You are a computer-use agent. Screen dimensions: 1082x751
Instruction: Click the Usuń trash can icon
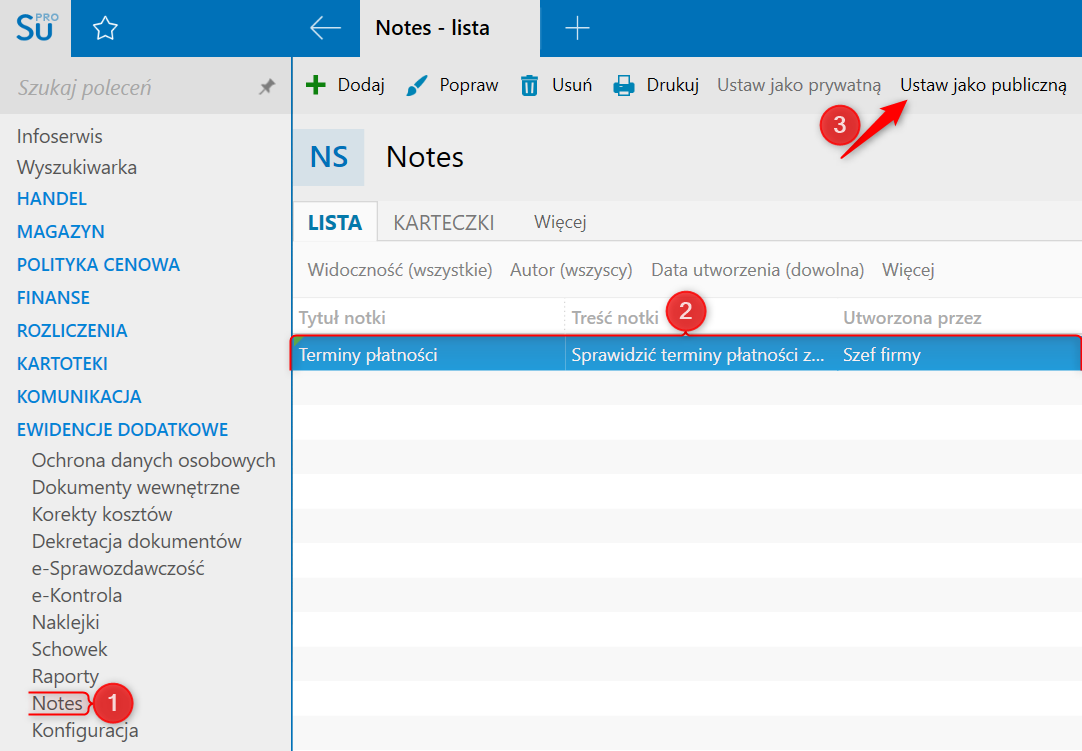[529, 86]
